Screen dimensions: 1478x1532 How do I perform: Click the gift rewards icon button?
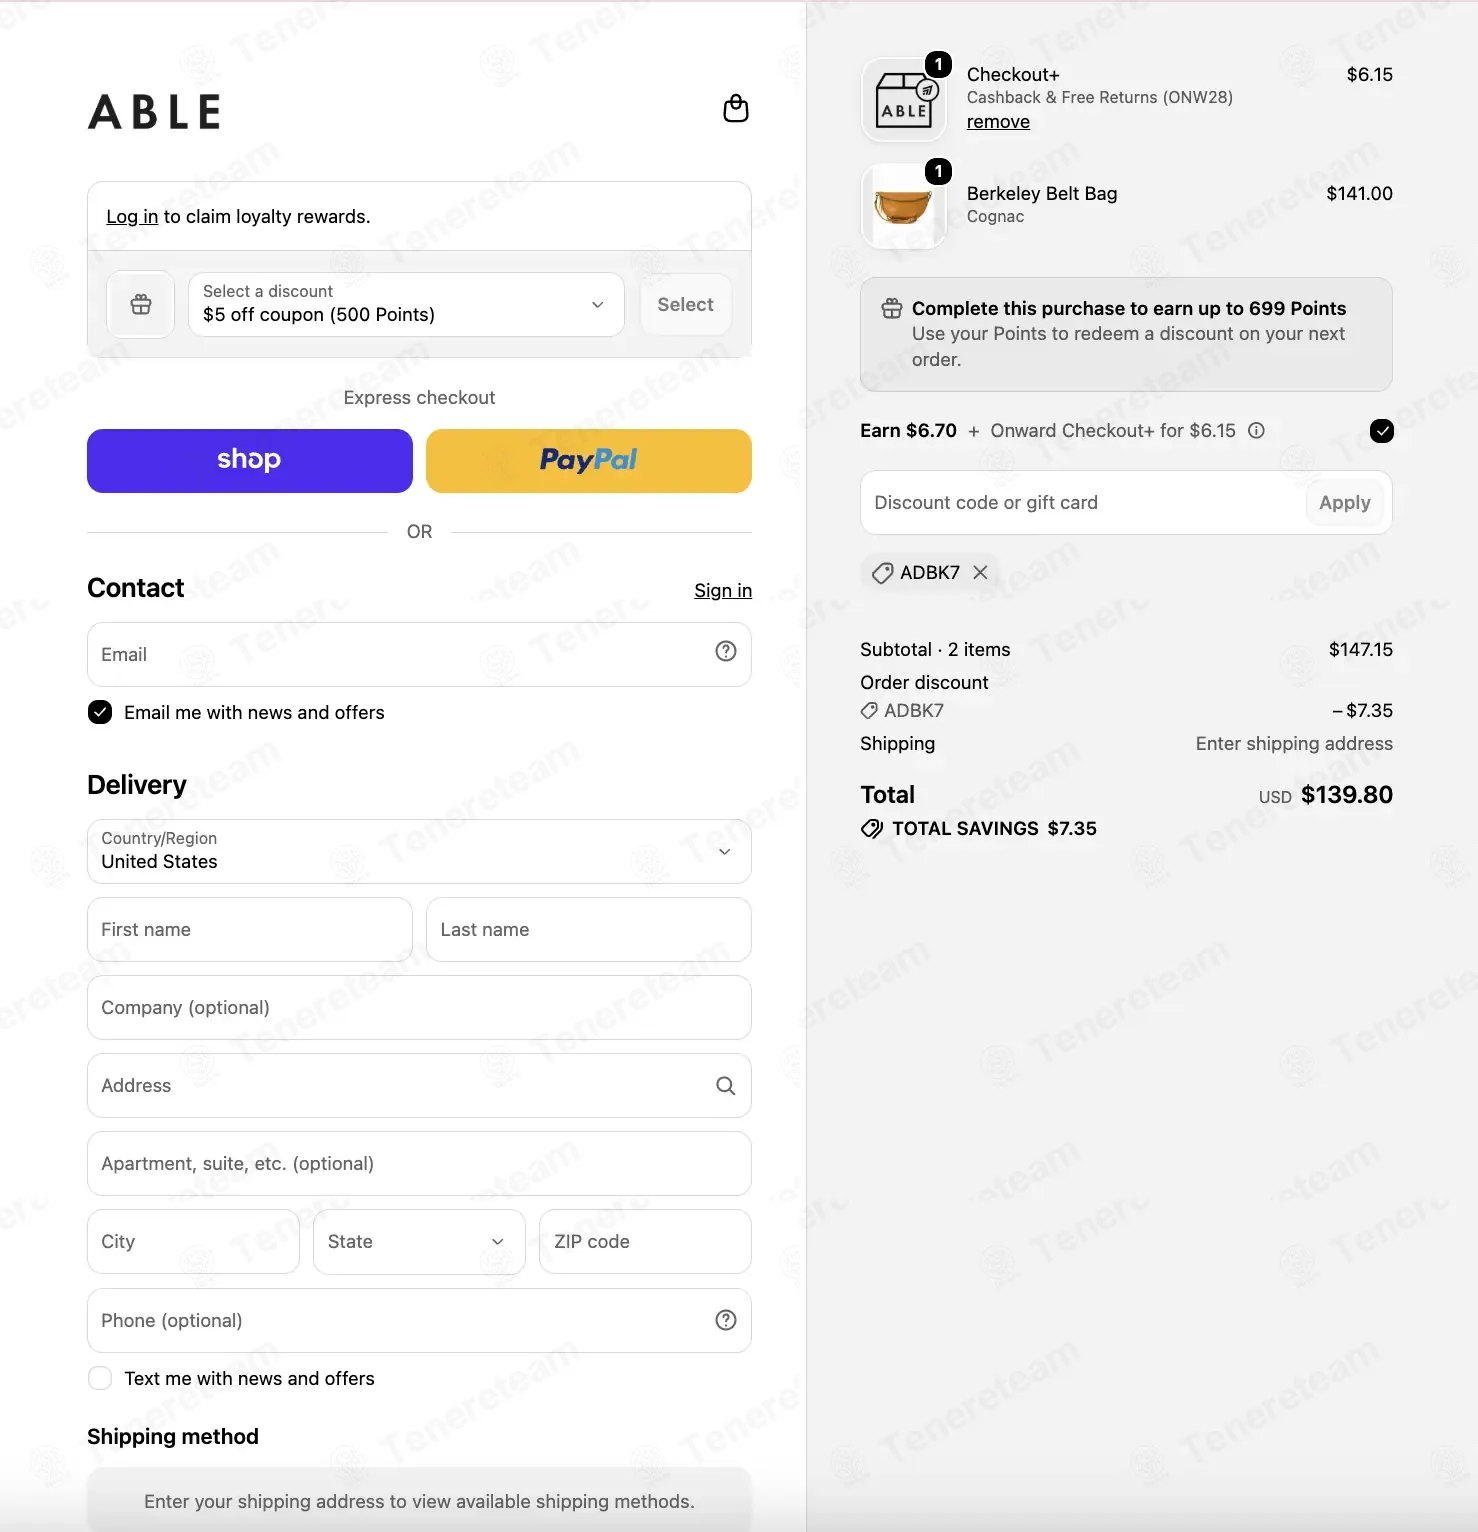[x=141, y=304]
